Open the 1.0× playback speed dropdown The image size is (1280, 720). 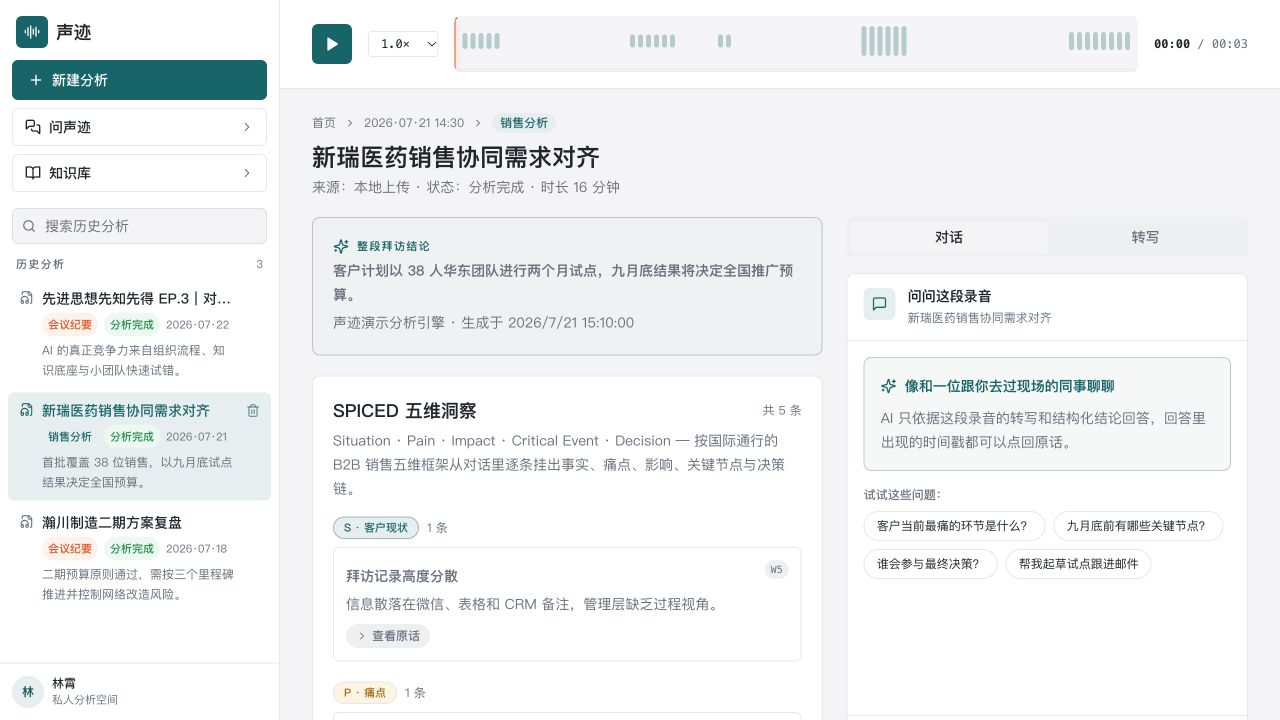[403, 44]
